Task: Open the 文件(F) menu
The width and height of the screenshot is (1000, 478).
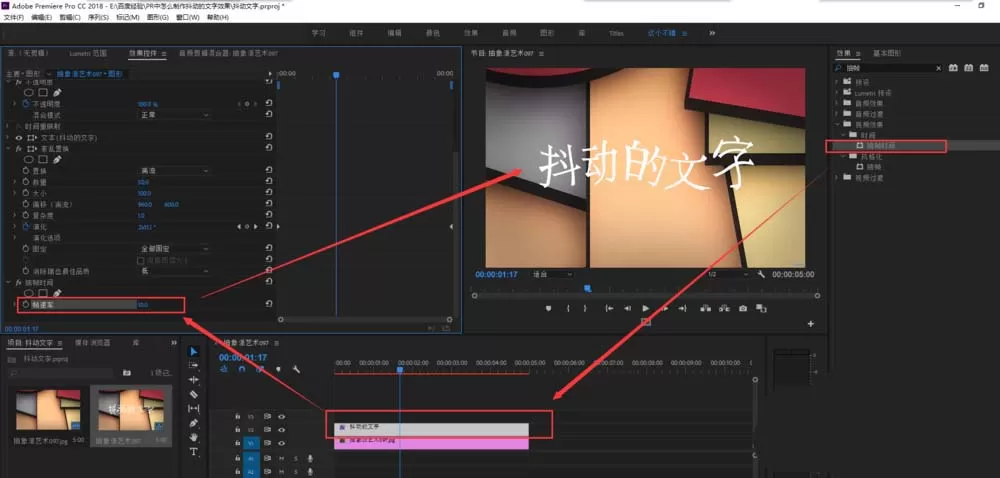Action: pyautogui.click(x=13, y=17)
